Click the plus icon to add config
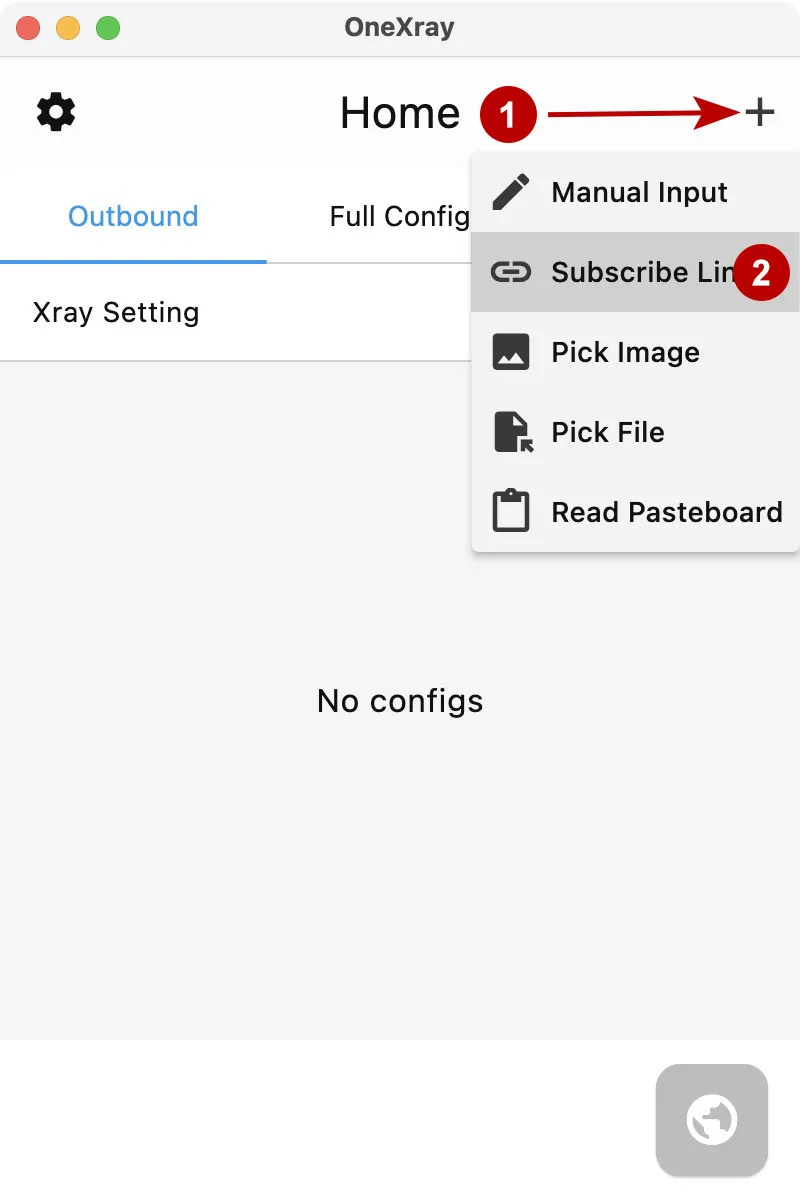800x1200 pixels. pos(760,113)
